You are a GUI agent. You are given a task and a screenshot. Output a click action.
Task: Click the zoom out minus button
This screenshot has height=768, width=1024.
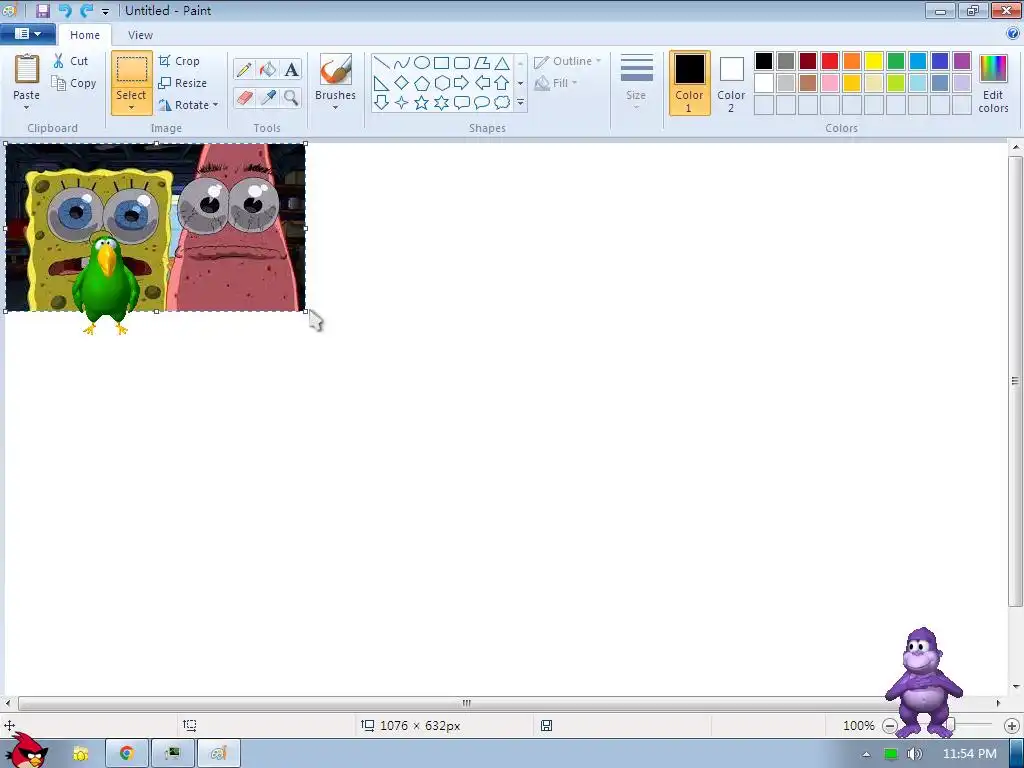click(889, 726)
